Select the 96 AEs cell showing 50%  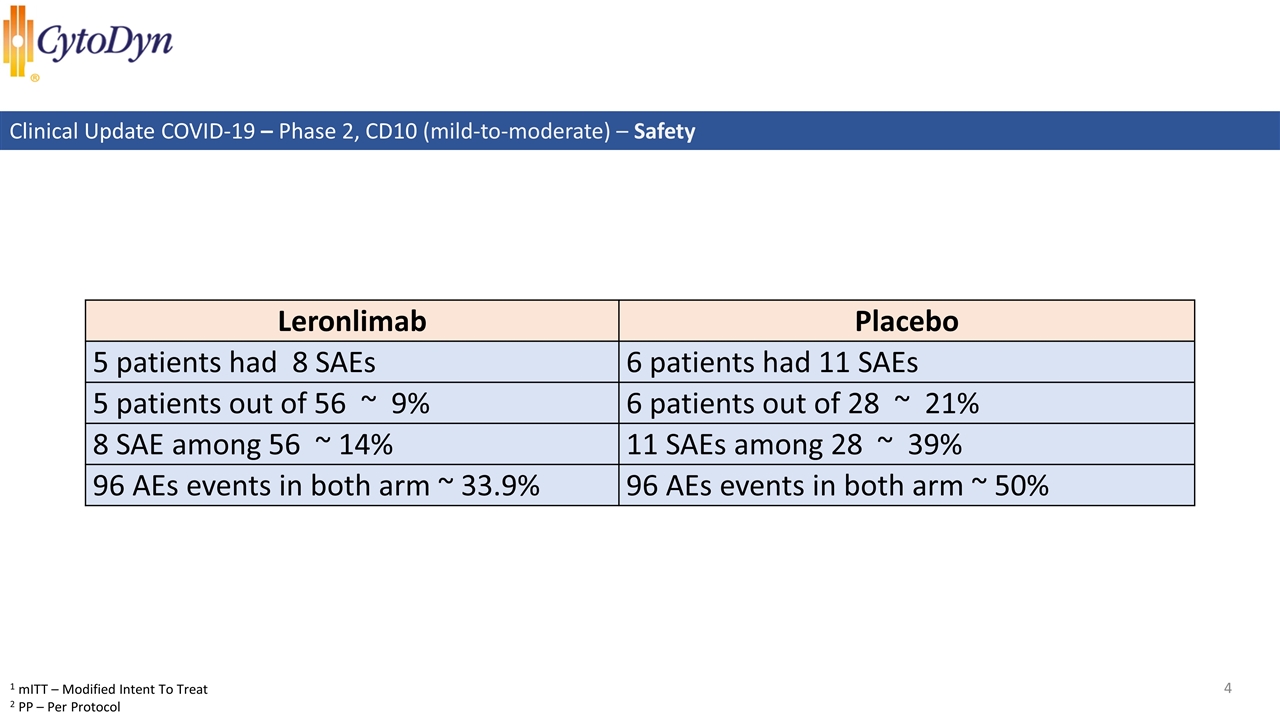pos(837,485)
